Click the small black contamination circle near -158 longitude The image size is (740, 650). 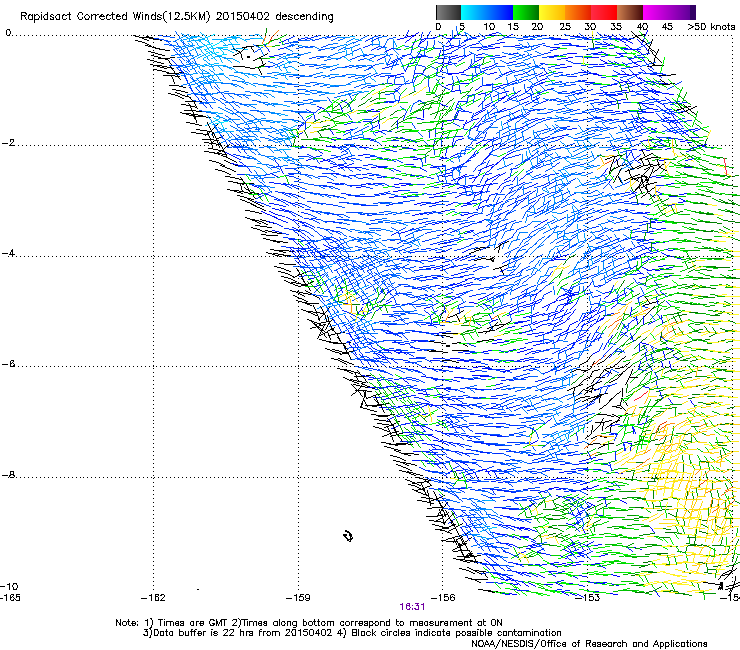(x=348, y=536)
